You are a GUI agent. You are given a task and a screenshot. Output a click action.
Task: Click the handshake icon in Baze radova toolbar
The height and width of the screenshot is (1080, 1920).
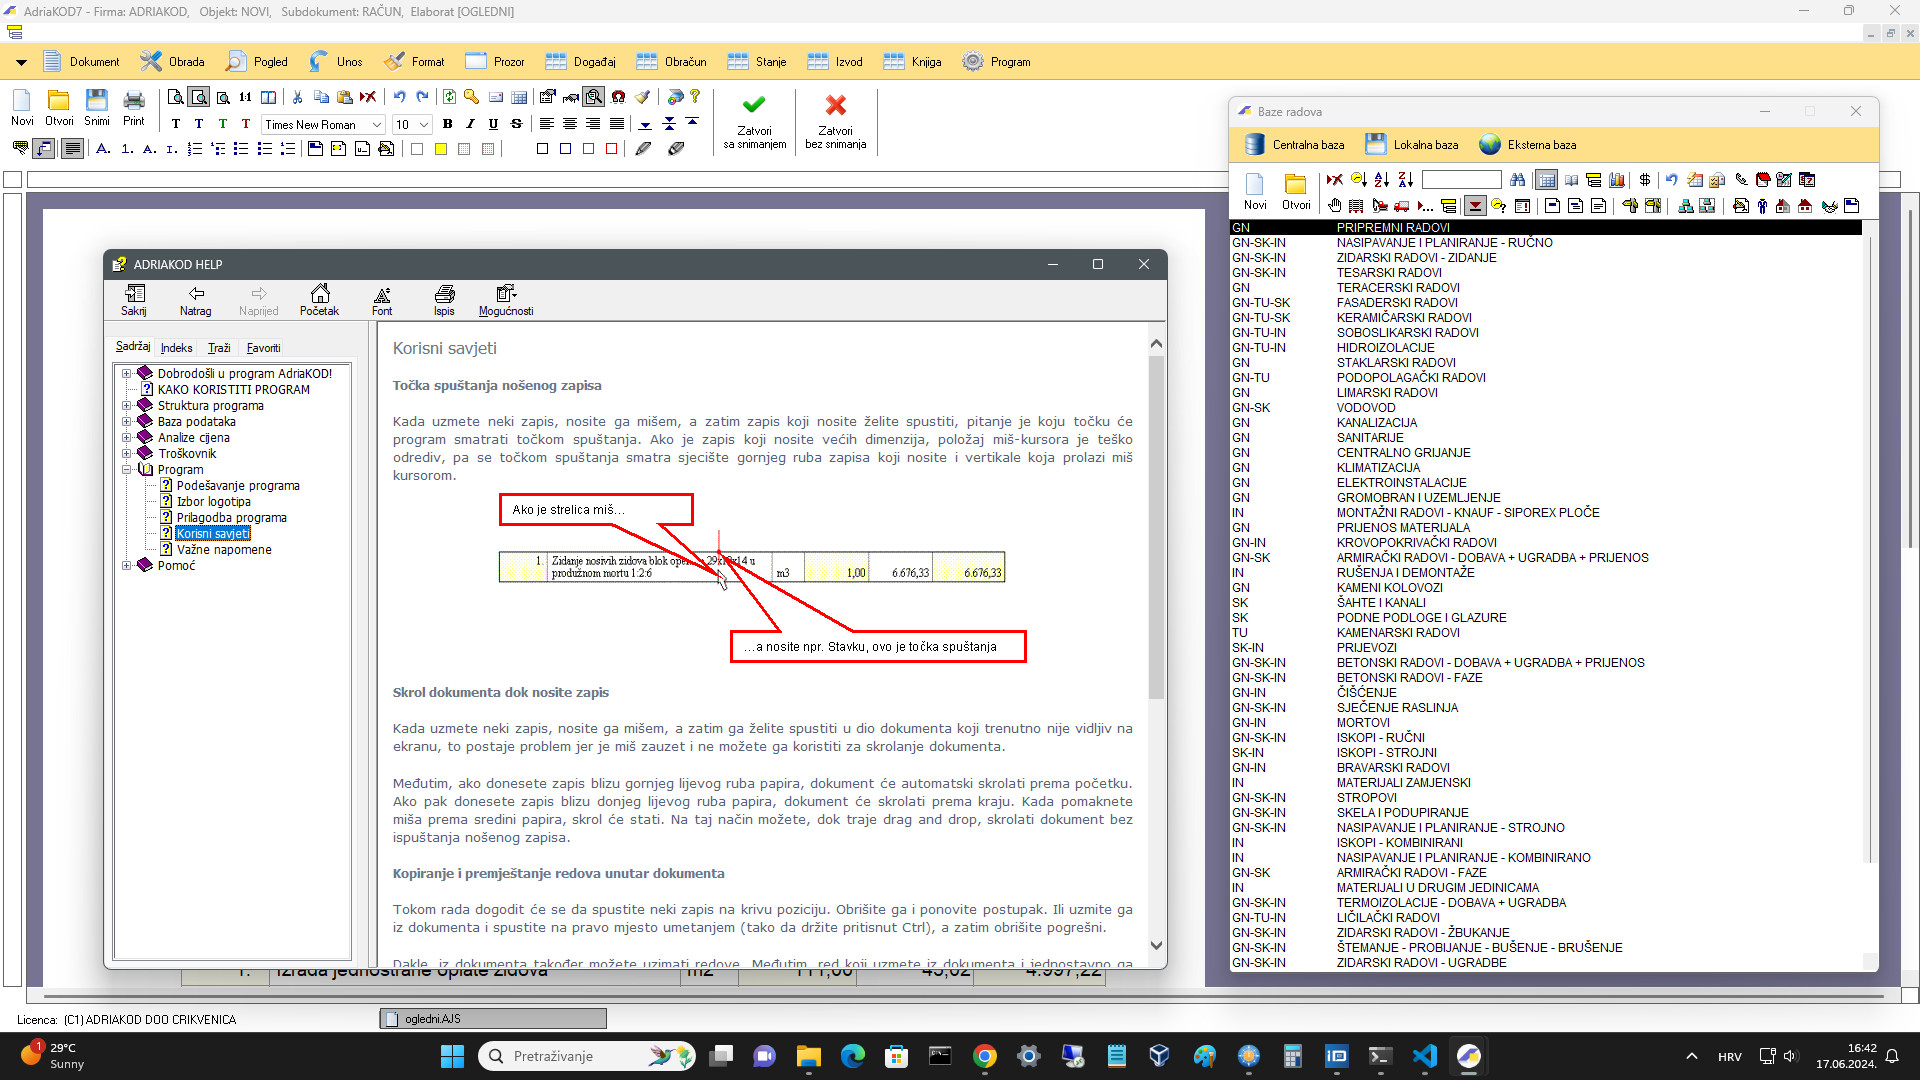tap(1829, 206)
